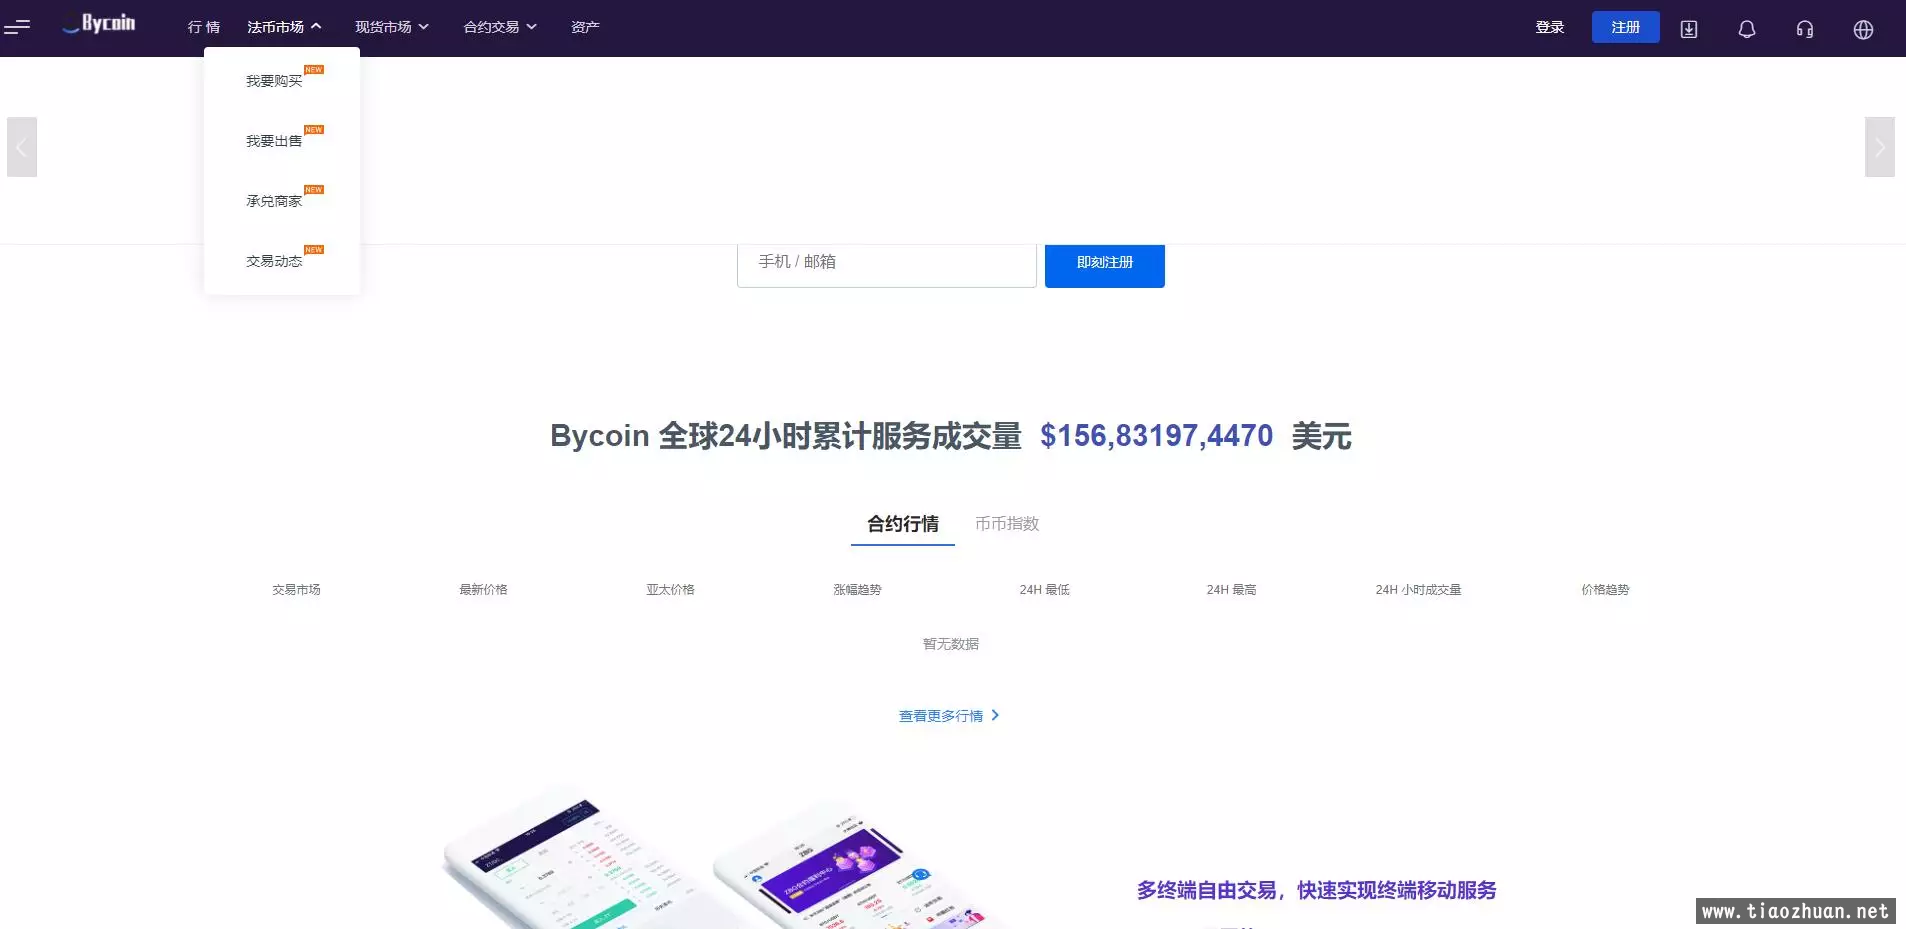Screen dimensions: 1906x929
Task: Switch to the 币币指数 tab
Action: point(1007,524)
